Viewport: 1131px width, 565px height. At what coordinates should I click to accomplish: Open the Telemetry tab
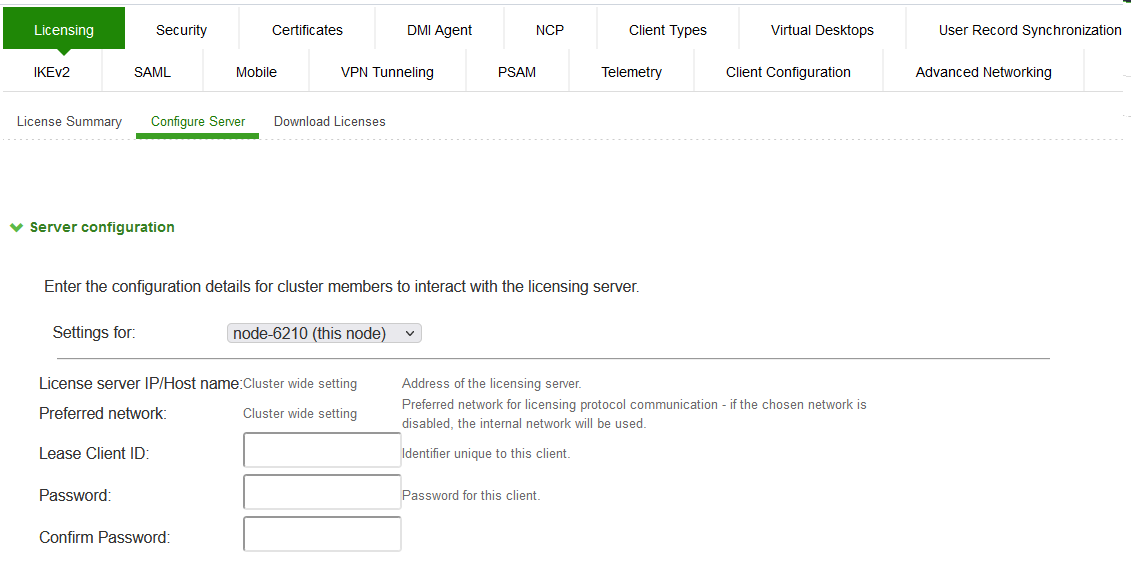[631, 72]
